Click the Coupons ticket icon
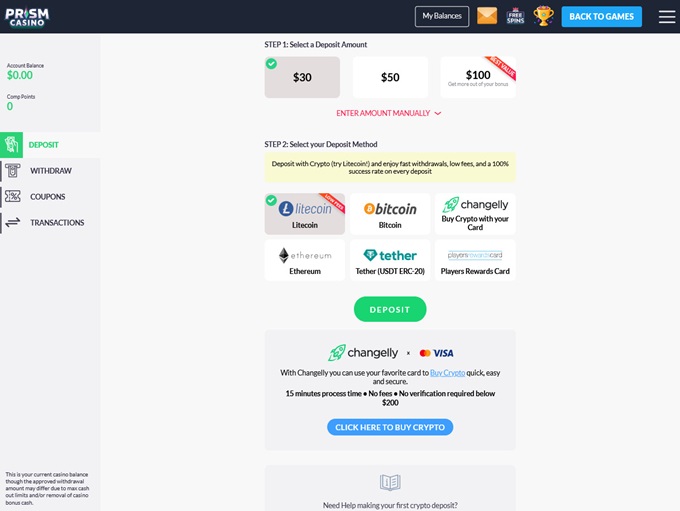 pos(13,197)
